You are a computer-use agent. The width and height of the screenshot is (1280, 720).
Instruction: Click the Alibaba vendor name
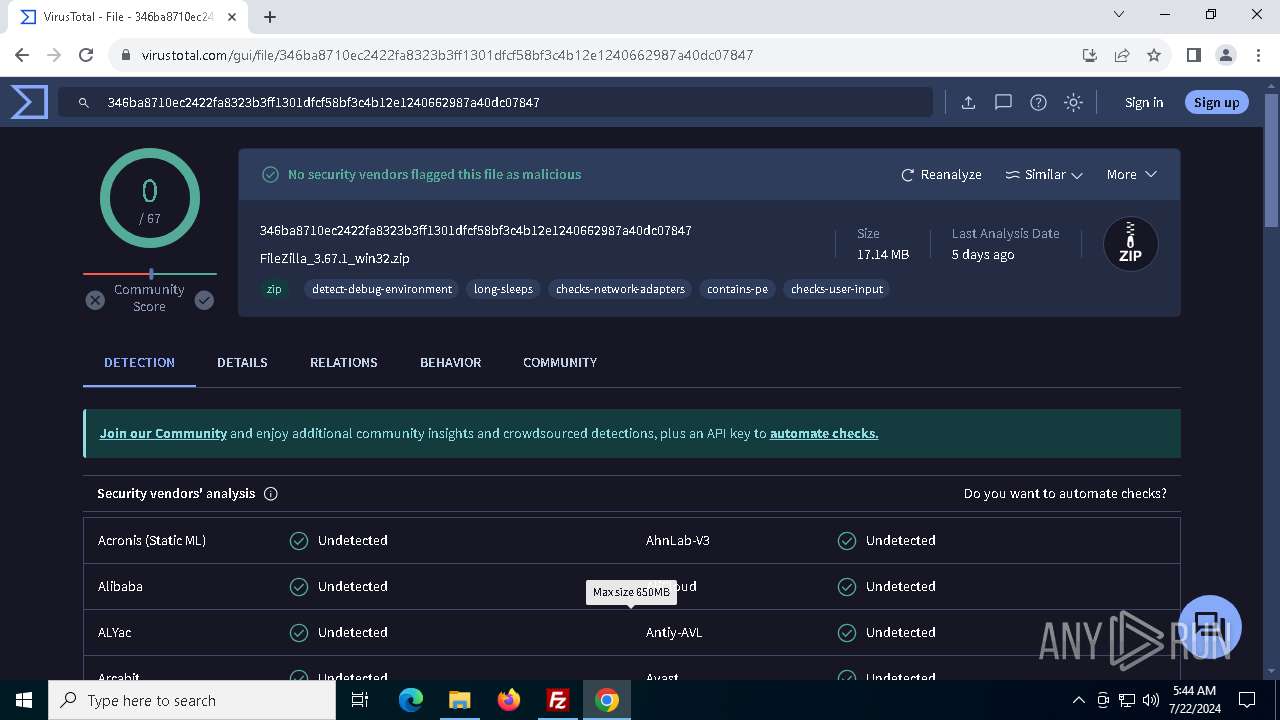[120, 586]
